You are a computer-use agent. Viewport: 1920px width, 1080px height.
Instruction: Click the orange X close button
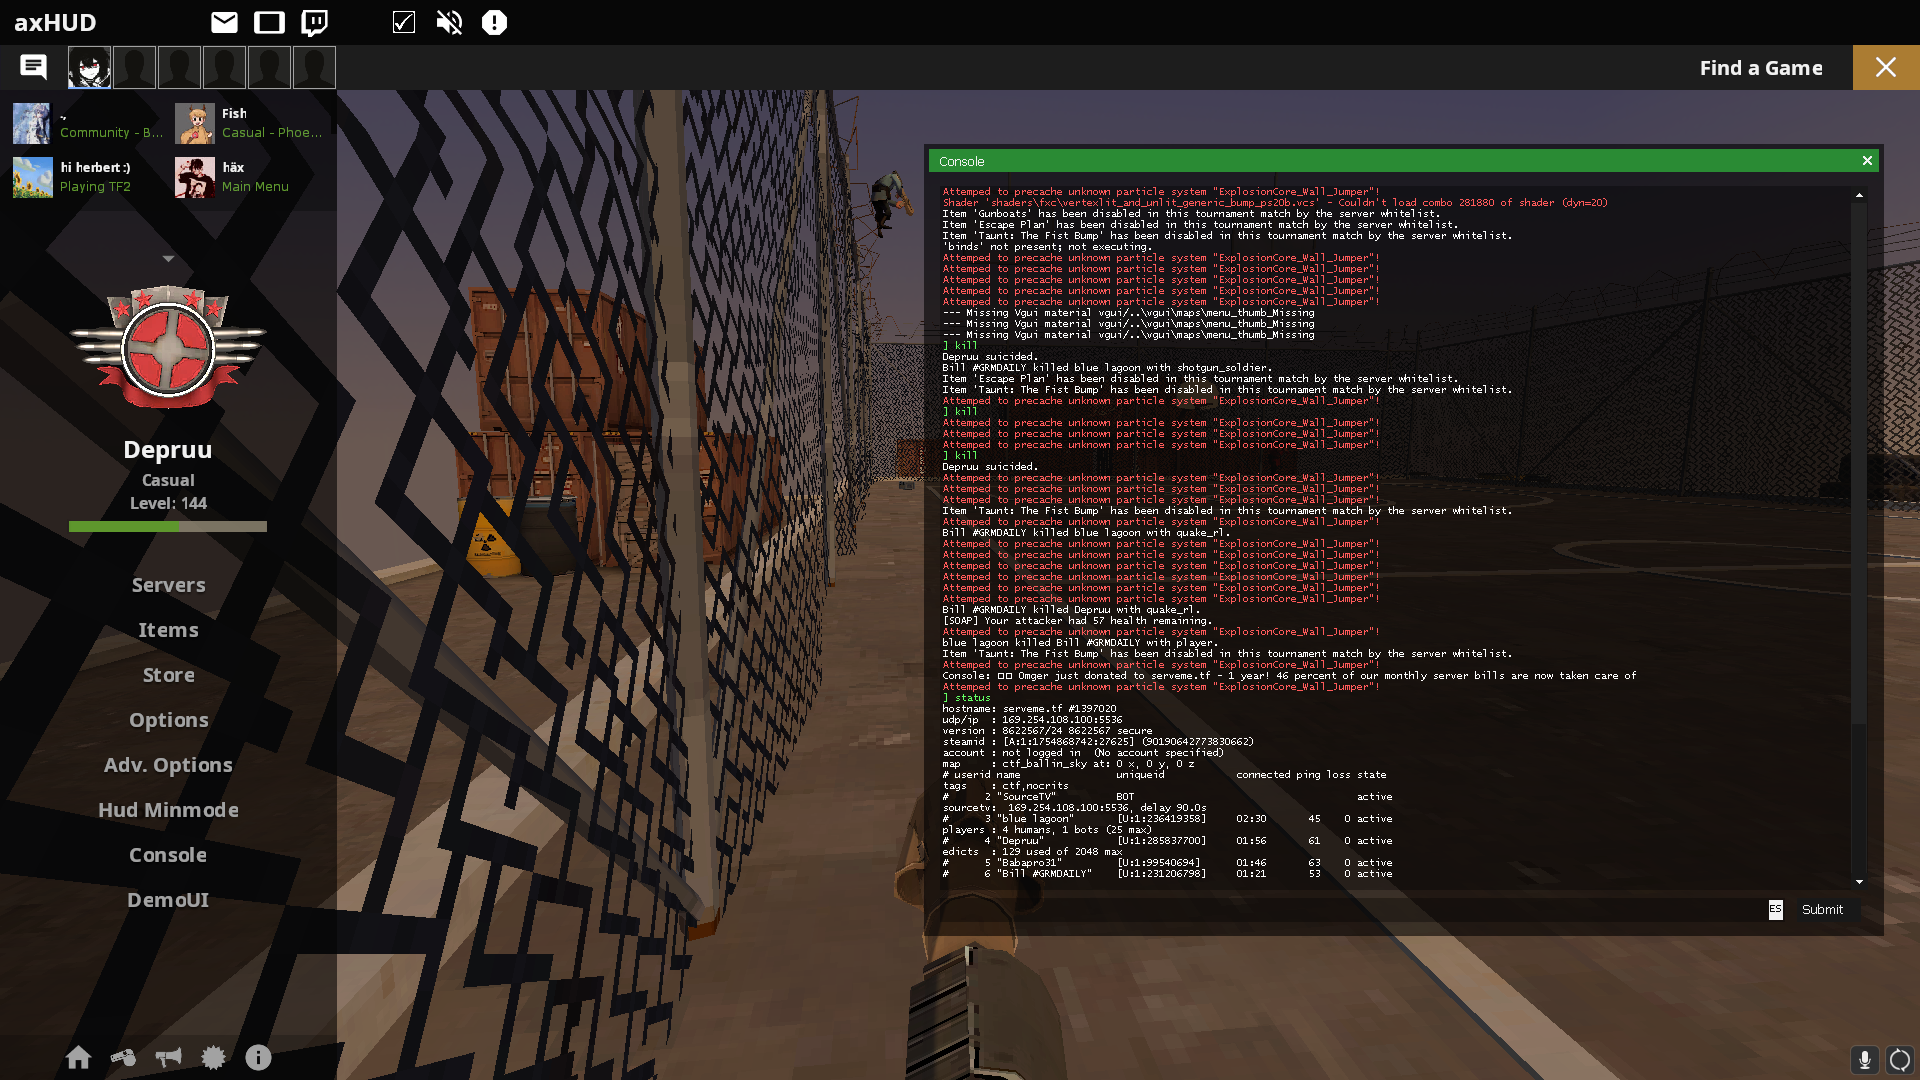point(1886,67)
